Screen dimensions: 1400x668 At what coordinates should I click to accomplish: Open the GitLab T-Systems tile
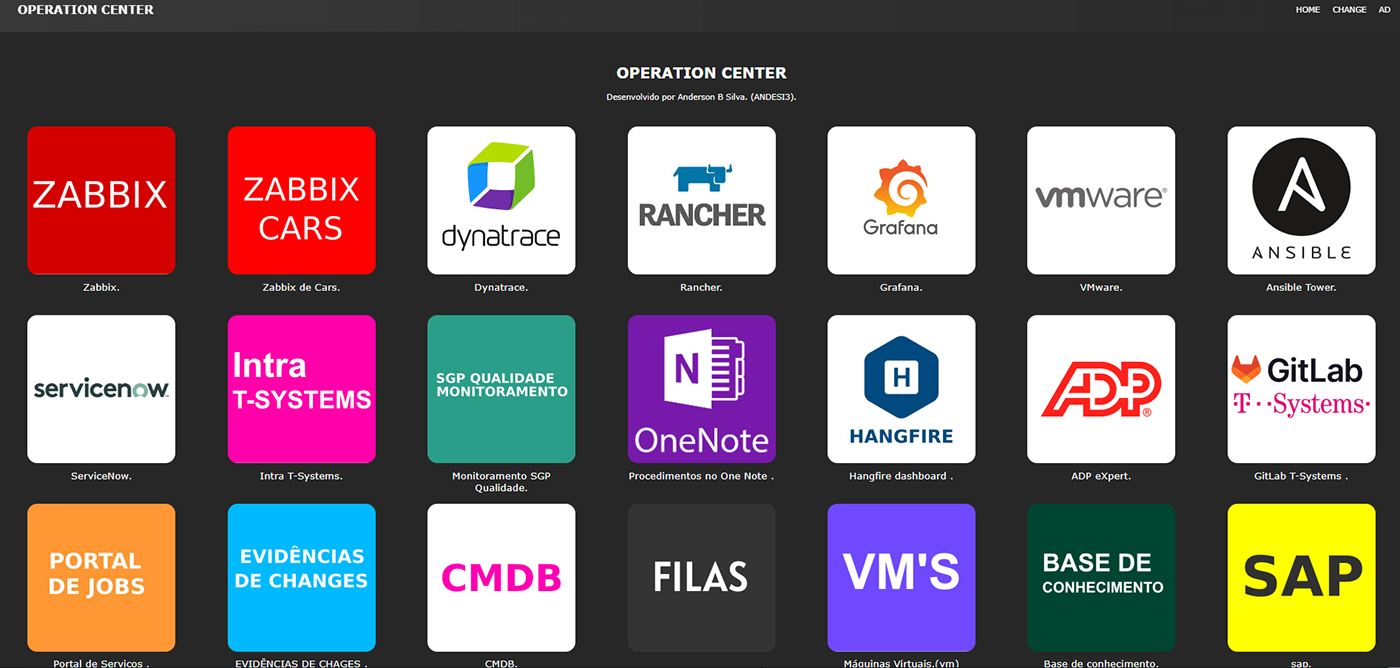click(x=1301, y=389)
